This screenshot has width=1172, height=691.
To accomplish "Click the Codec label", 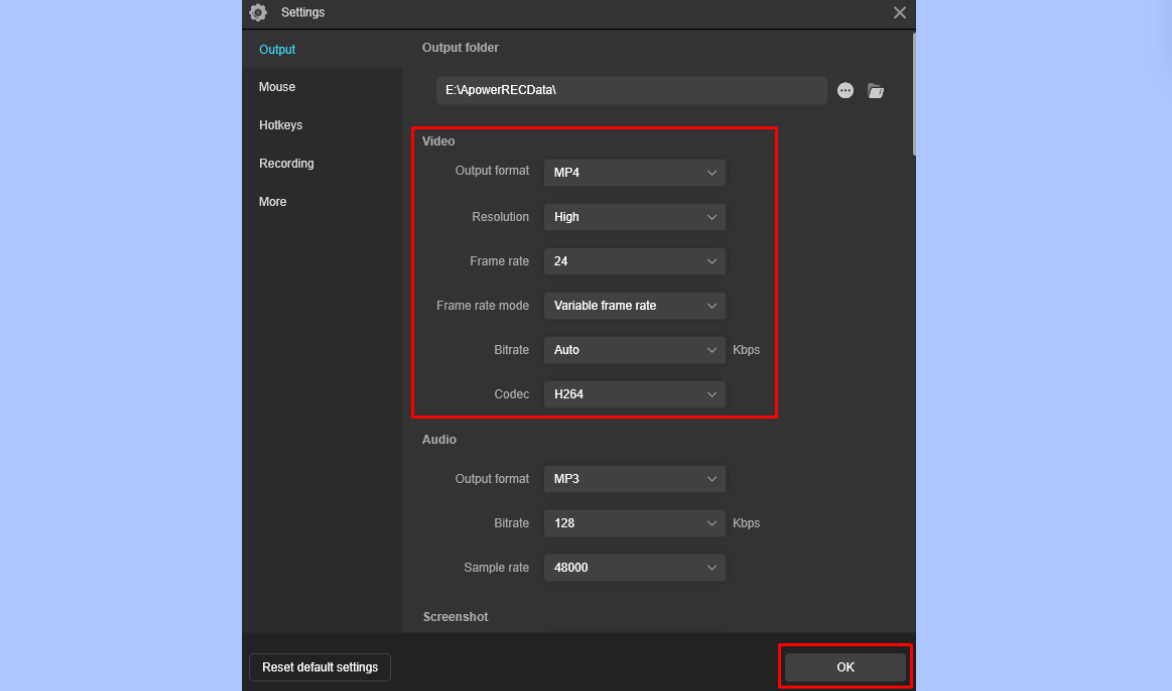I will (511, 394).
